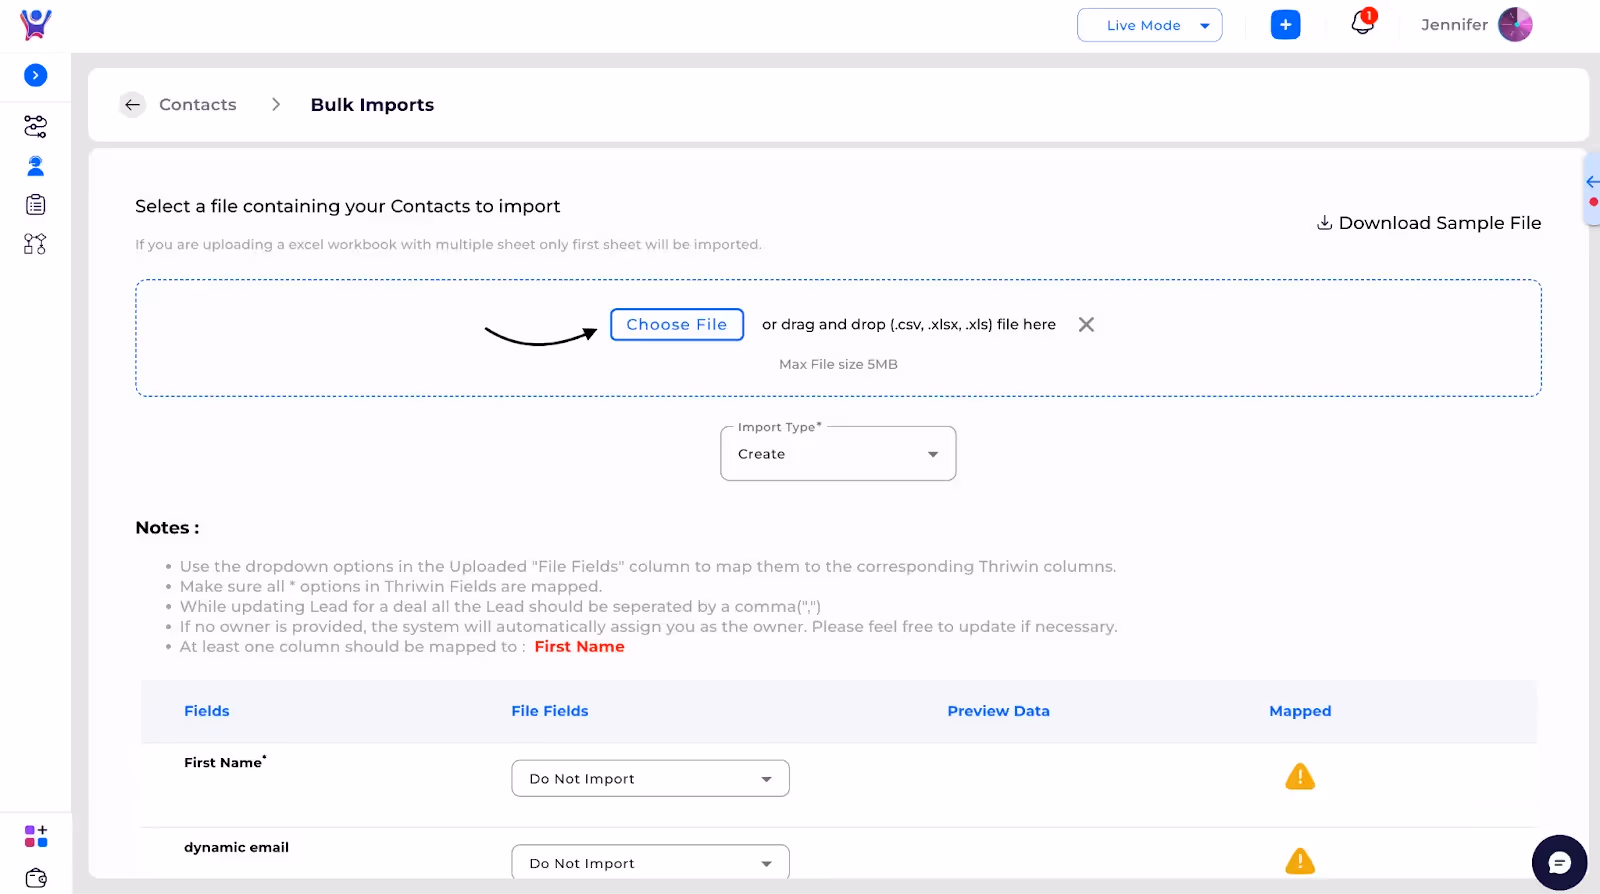1600x894 pixels.
Task: Expand the Import Type dropdown
Action: 838,454
